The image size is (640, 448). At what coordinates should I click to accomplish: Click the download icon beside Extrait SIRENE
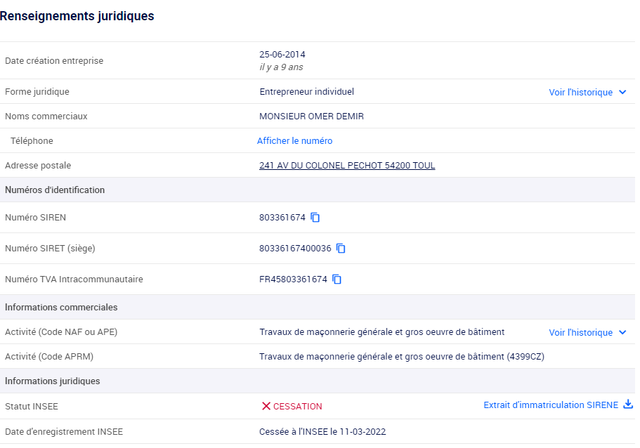[628, 404]
